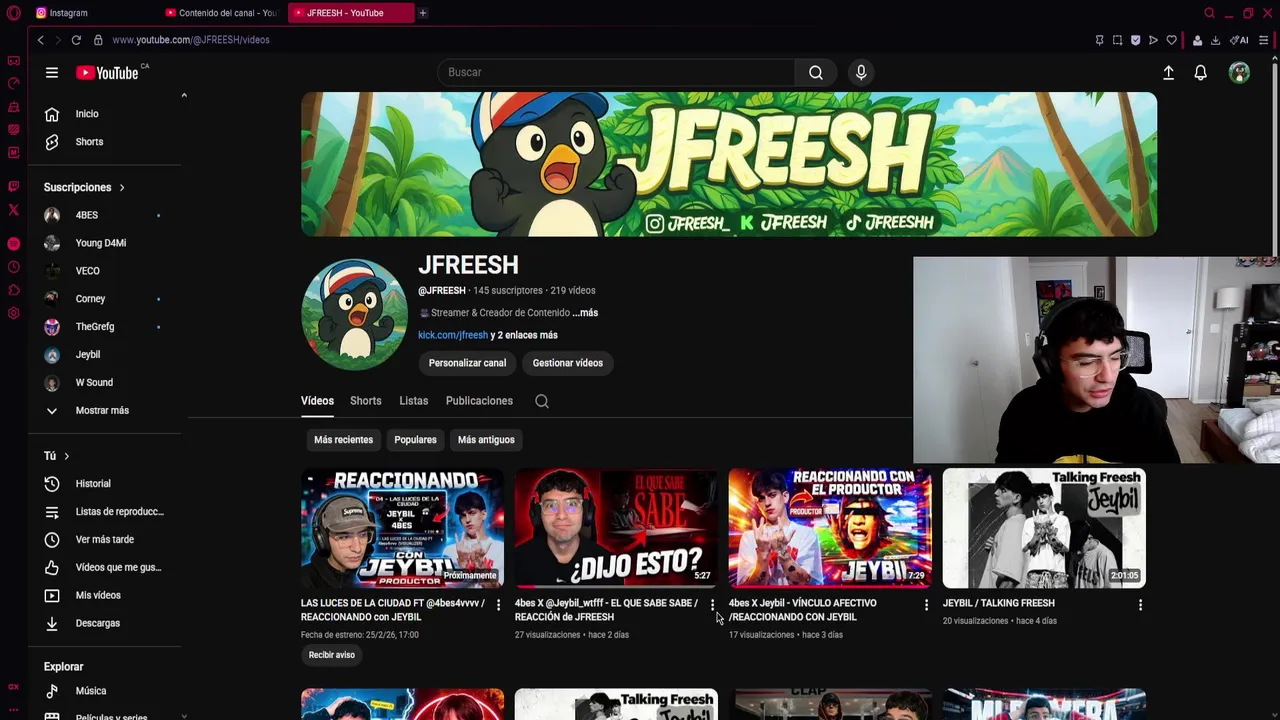Filter videos by Más antiguos

pos(486,440)
